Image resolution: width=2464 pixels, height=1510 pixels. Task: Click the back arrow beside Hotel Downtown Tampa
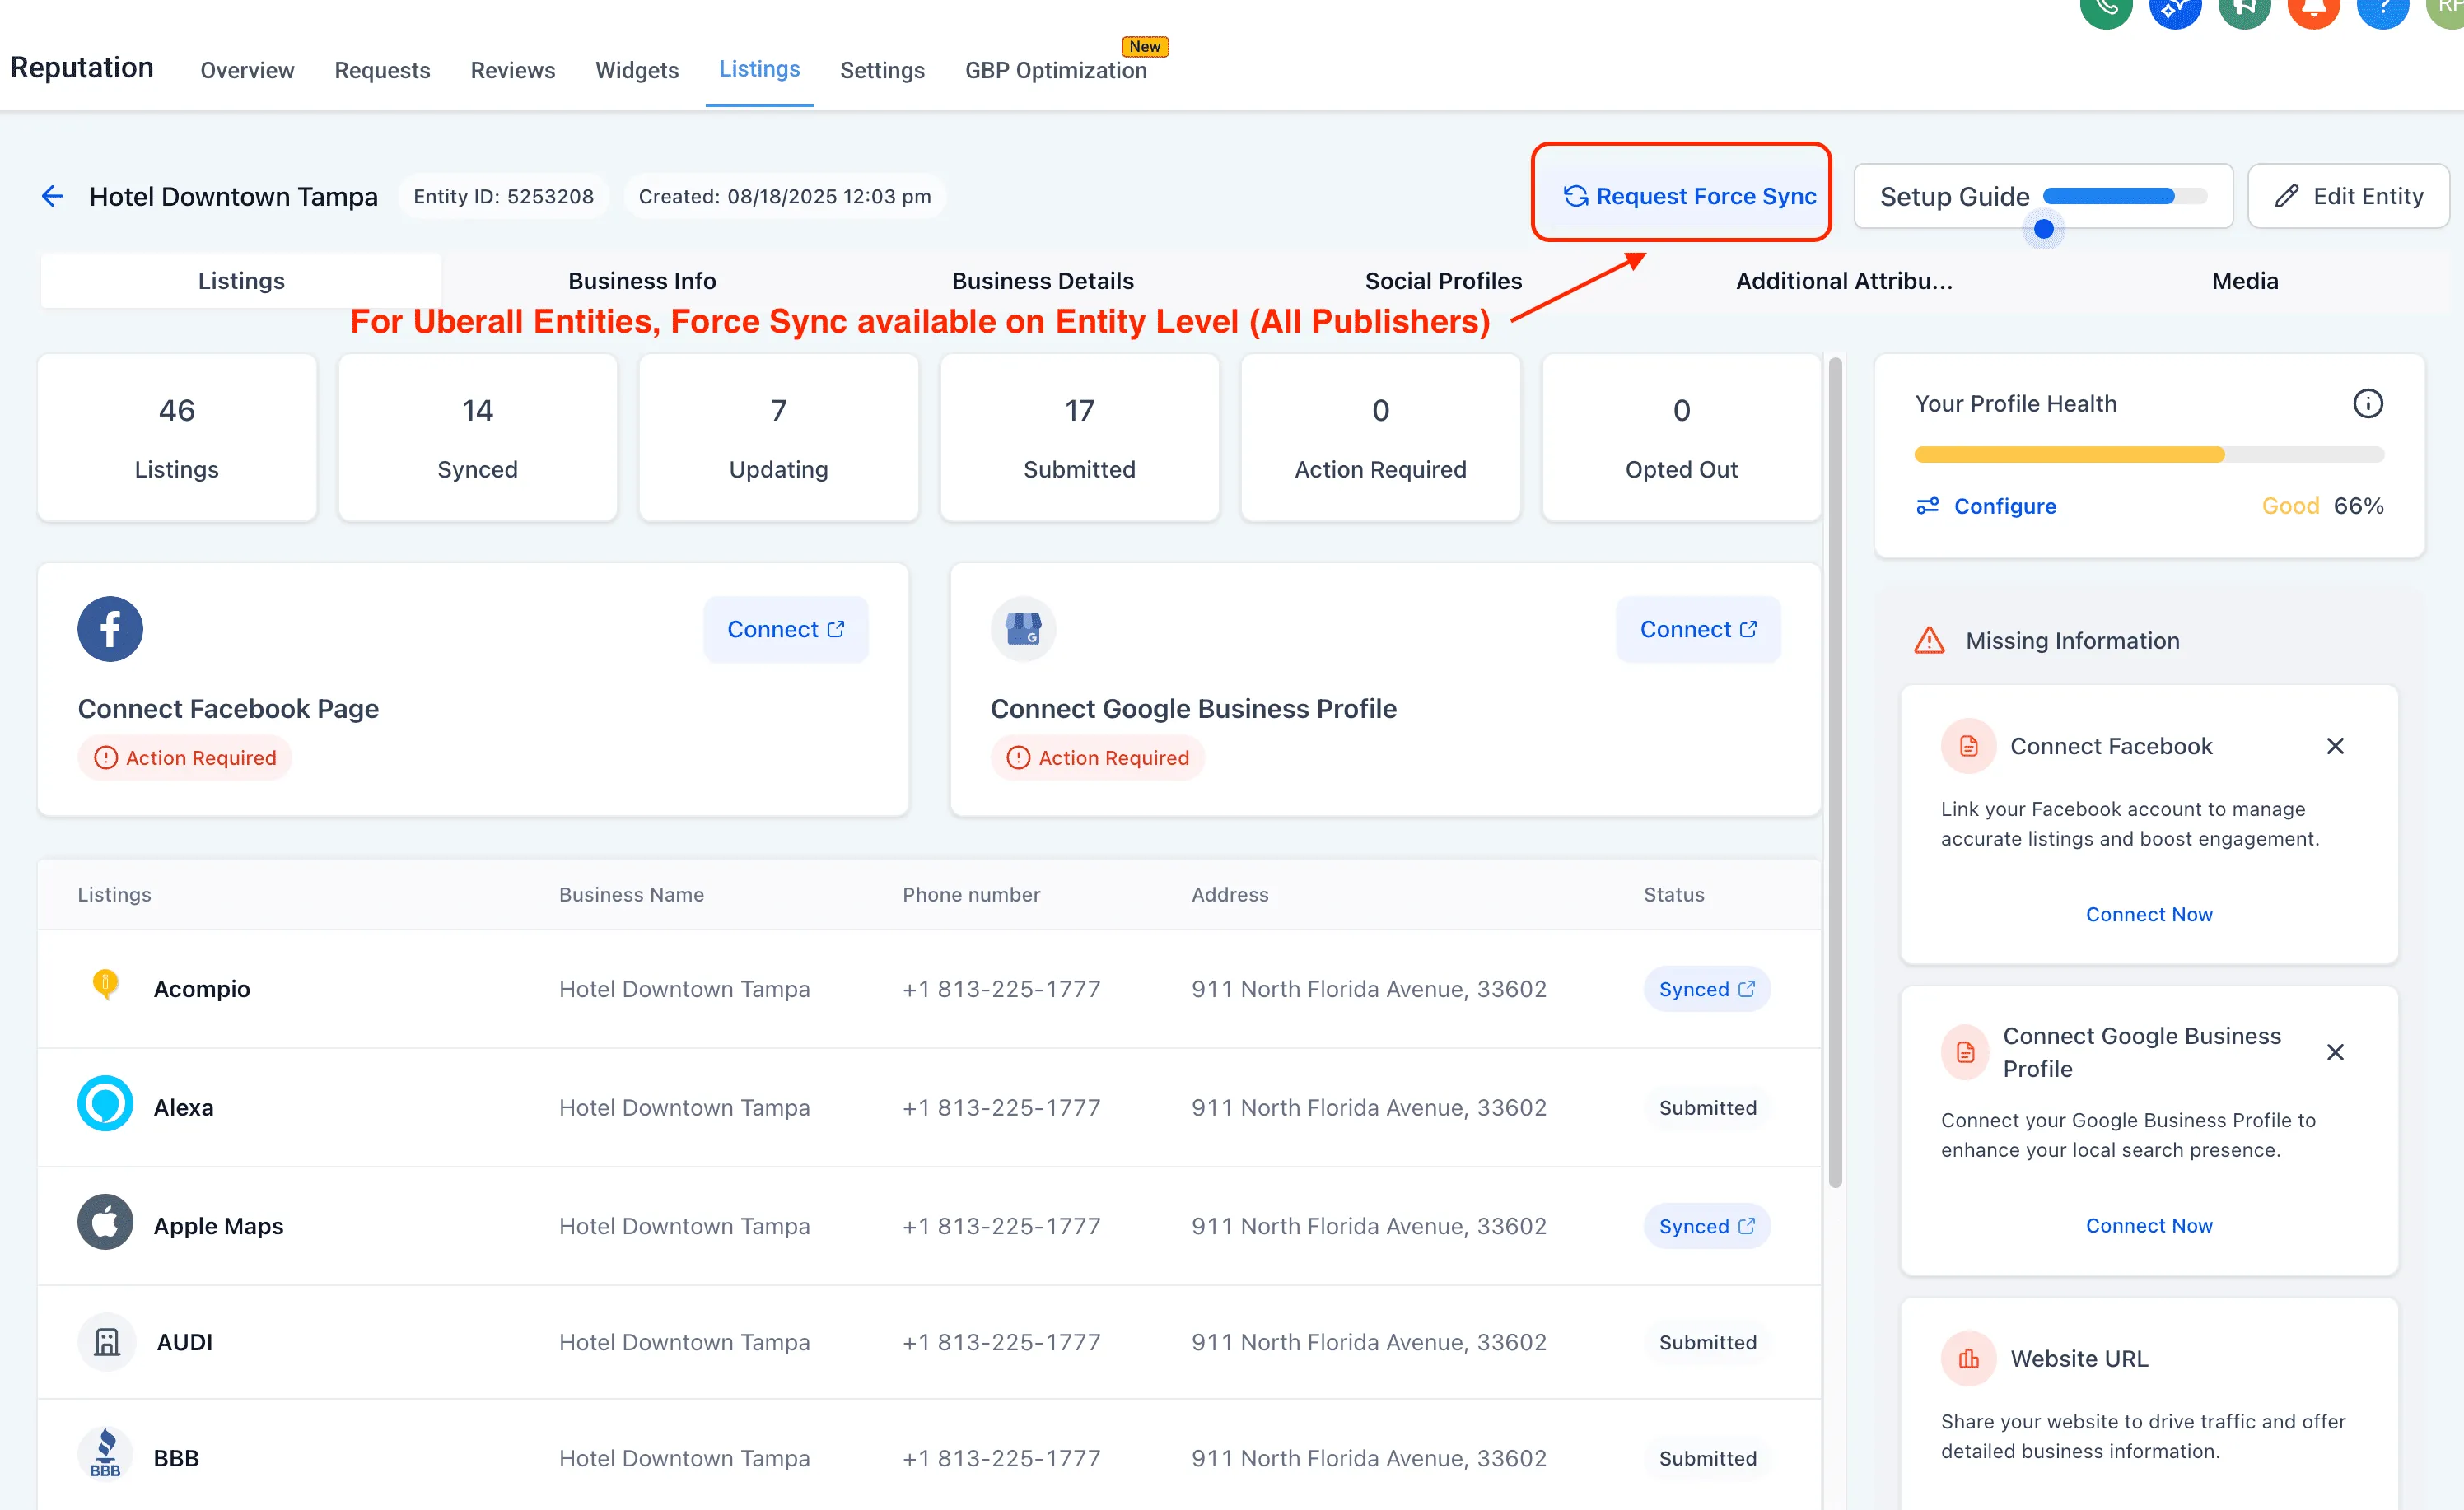52,196
